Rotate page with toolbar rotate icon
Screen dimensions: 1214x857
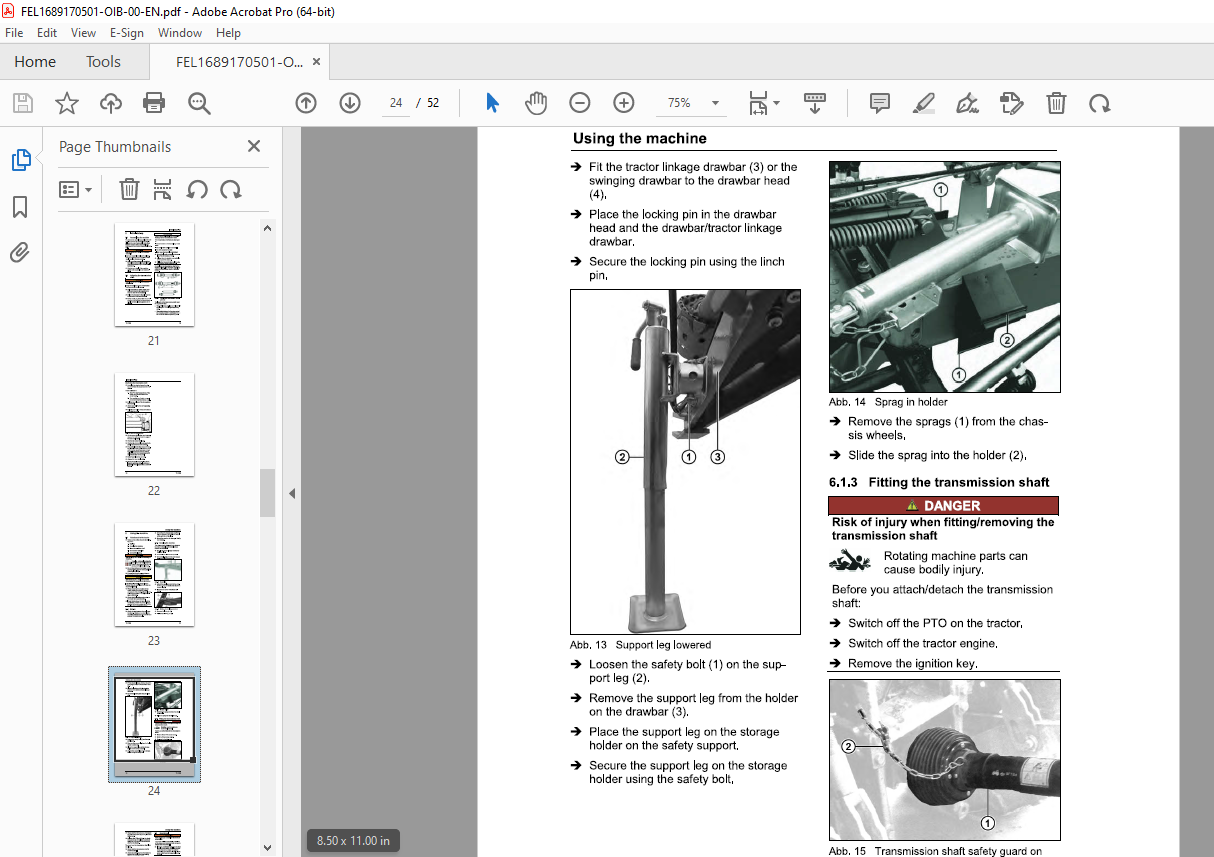pos(1100,103)
